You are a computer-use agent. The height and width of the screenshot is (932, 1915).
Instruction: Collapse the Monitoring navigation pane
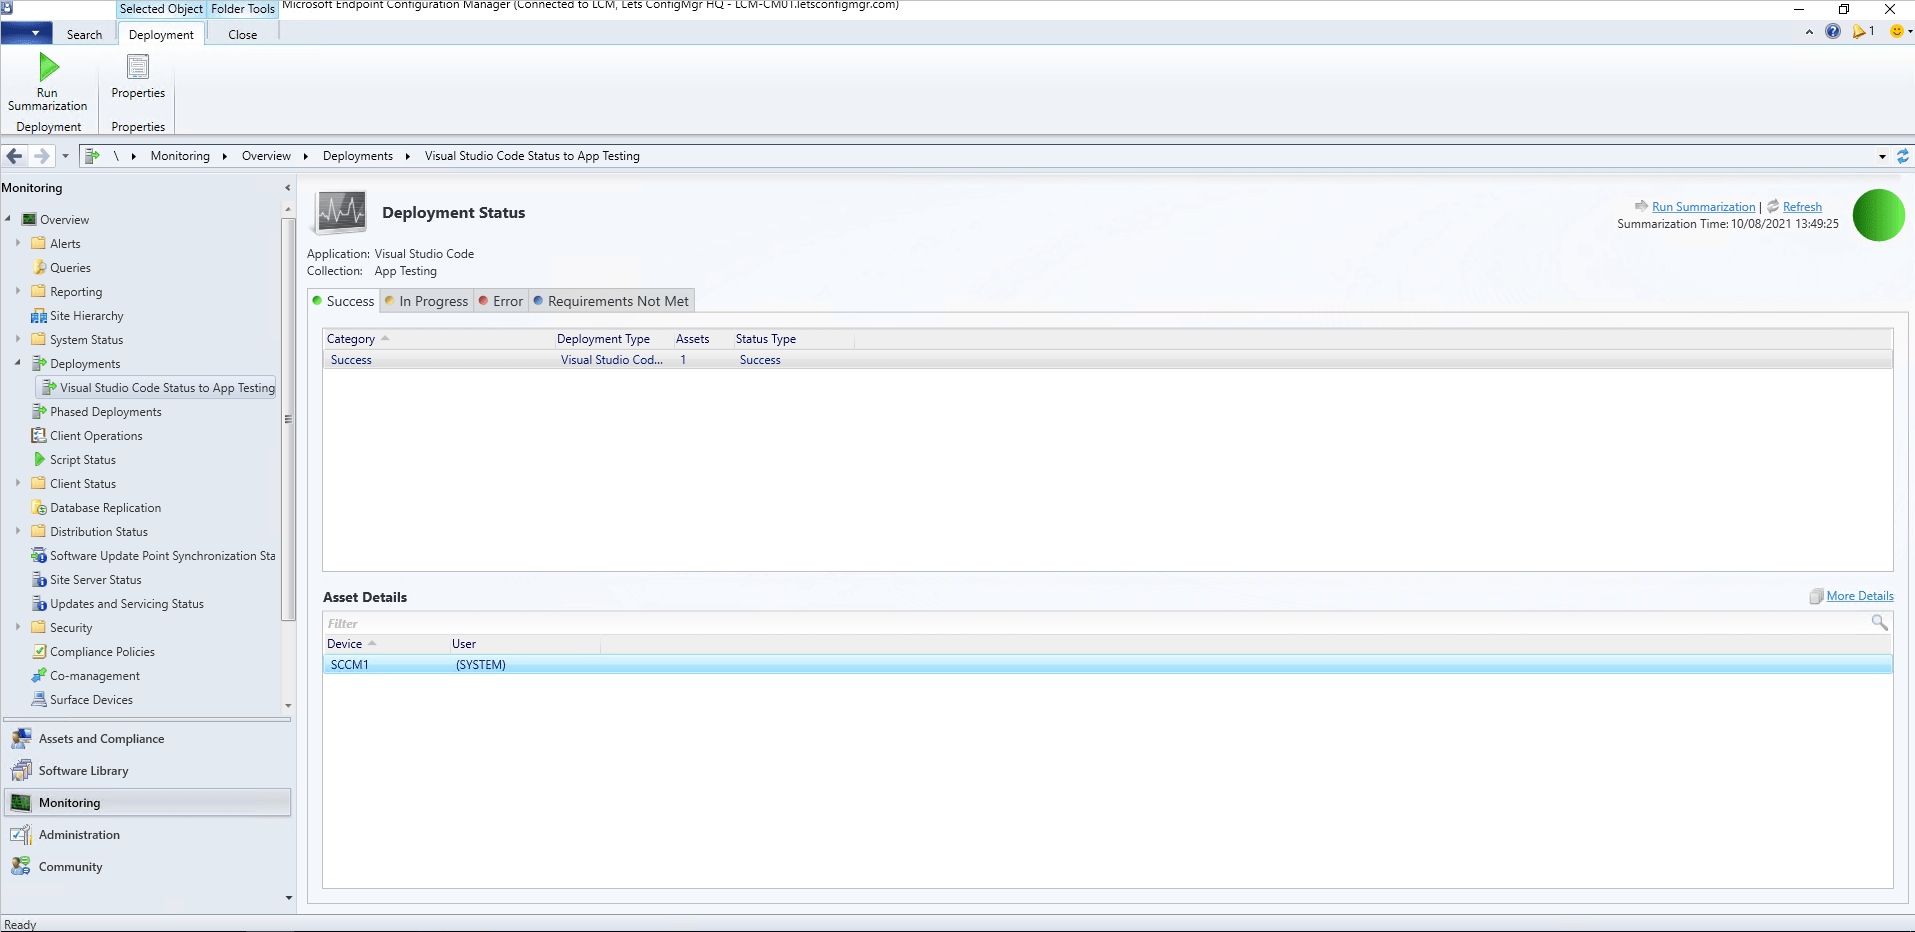(x=288, y=188)
